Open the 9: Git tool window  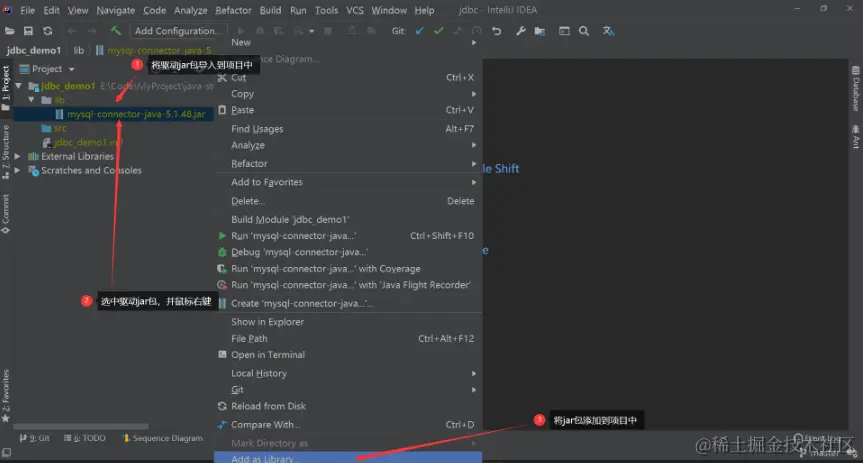coord(34,438)
